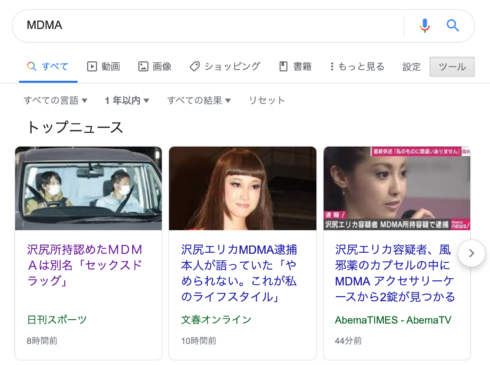Click AbemaTIMES - AbemaTV source label
The height and width of the screenshot is (365, 490).
click(393, 320)
